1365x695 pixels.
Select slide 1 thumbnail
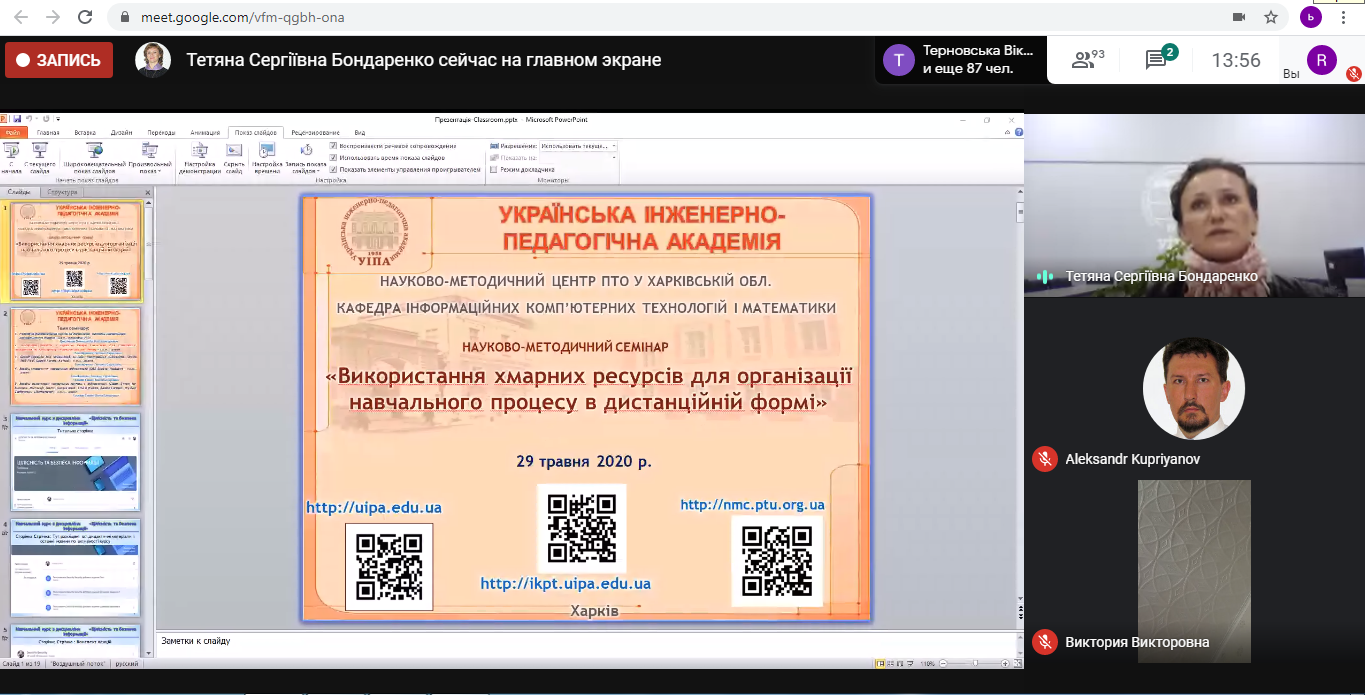pos(76,251)
